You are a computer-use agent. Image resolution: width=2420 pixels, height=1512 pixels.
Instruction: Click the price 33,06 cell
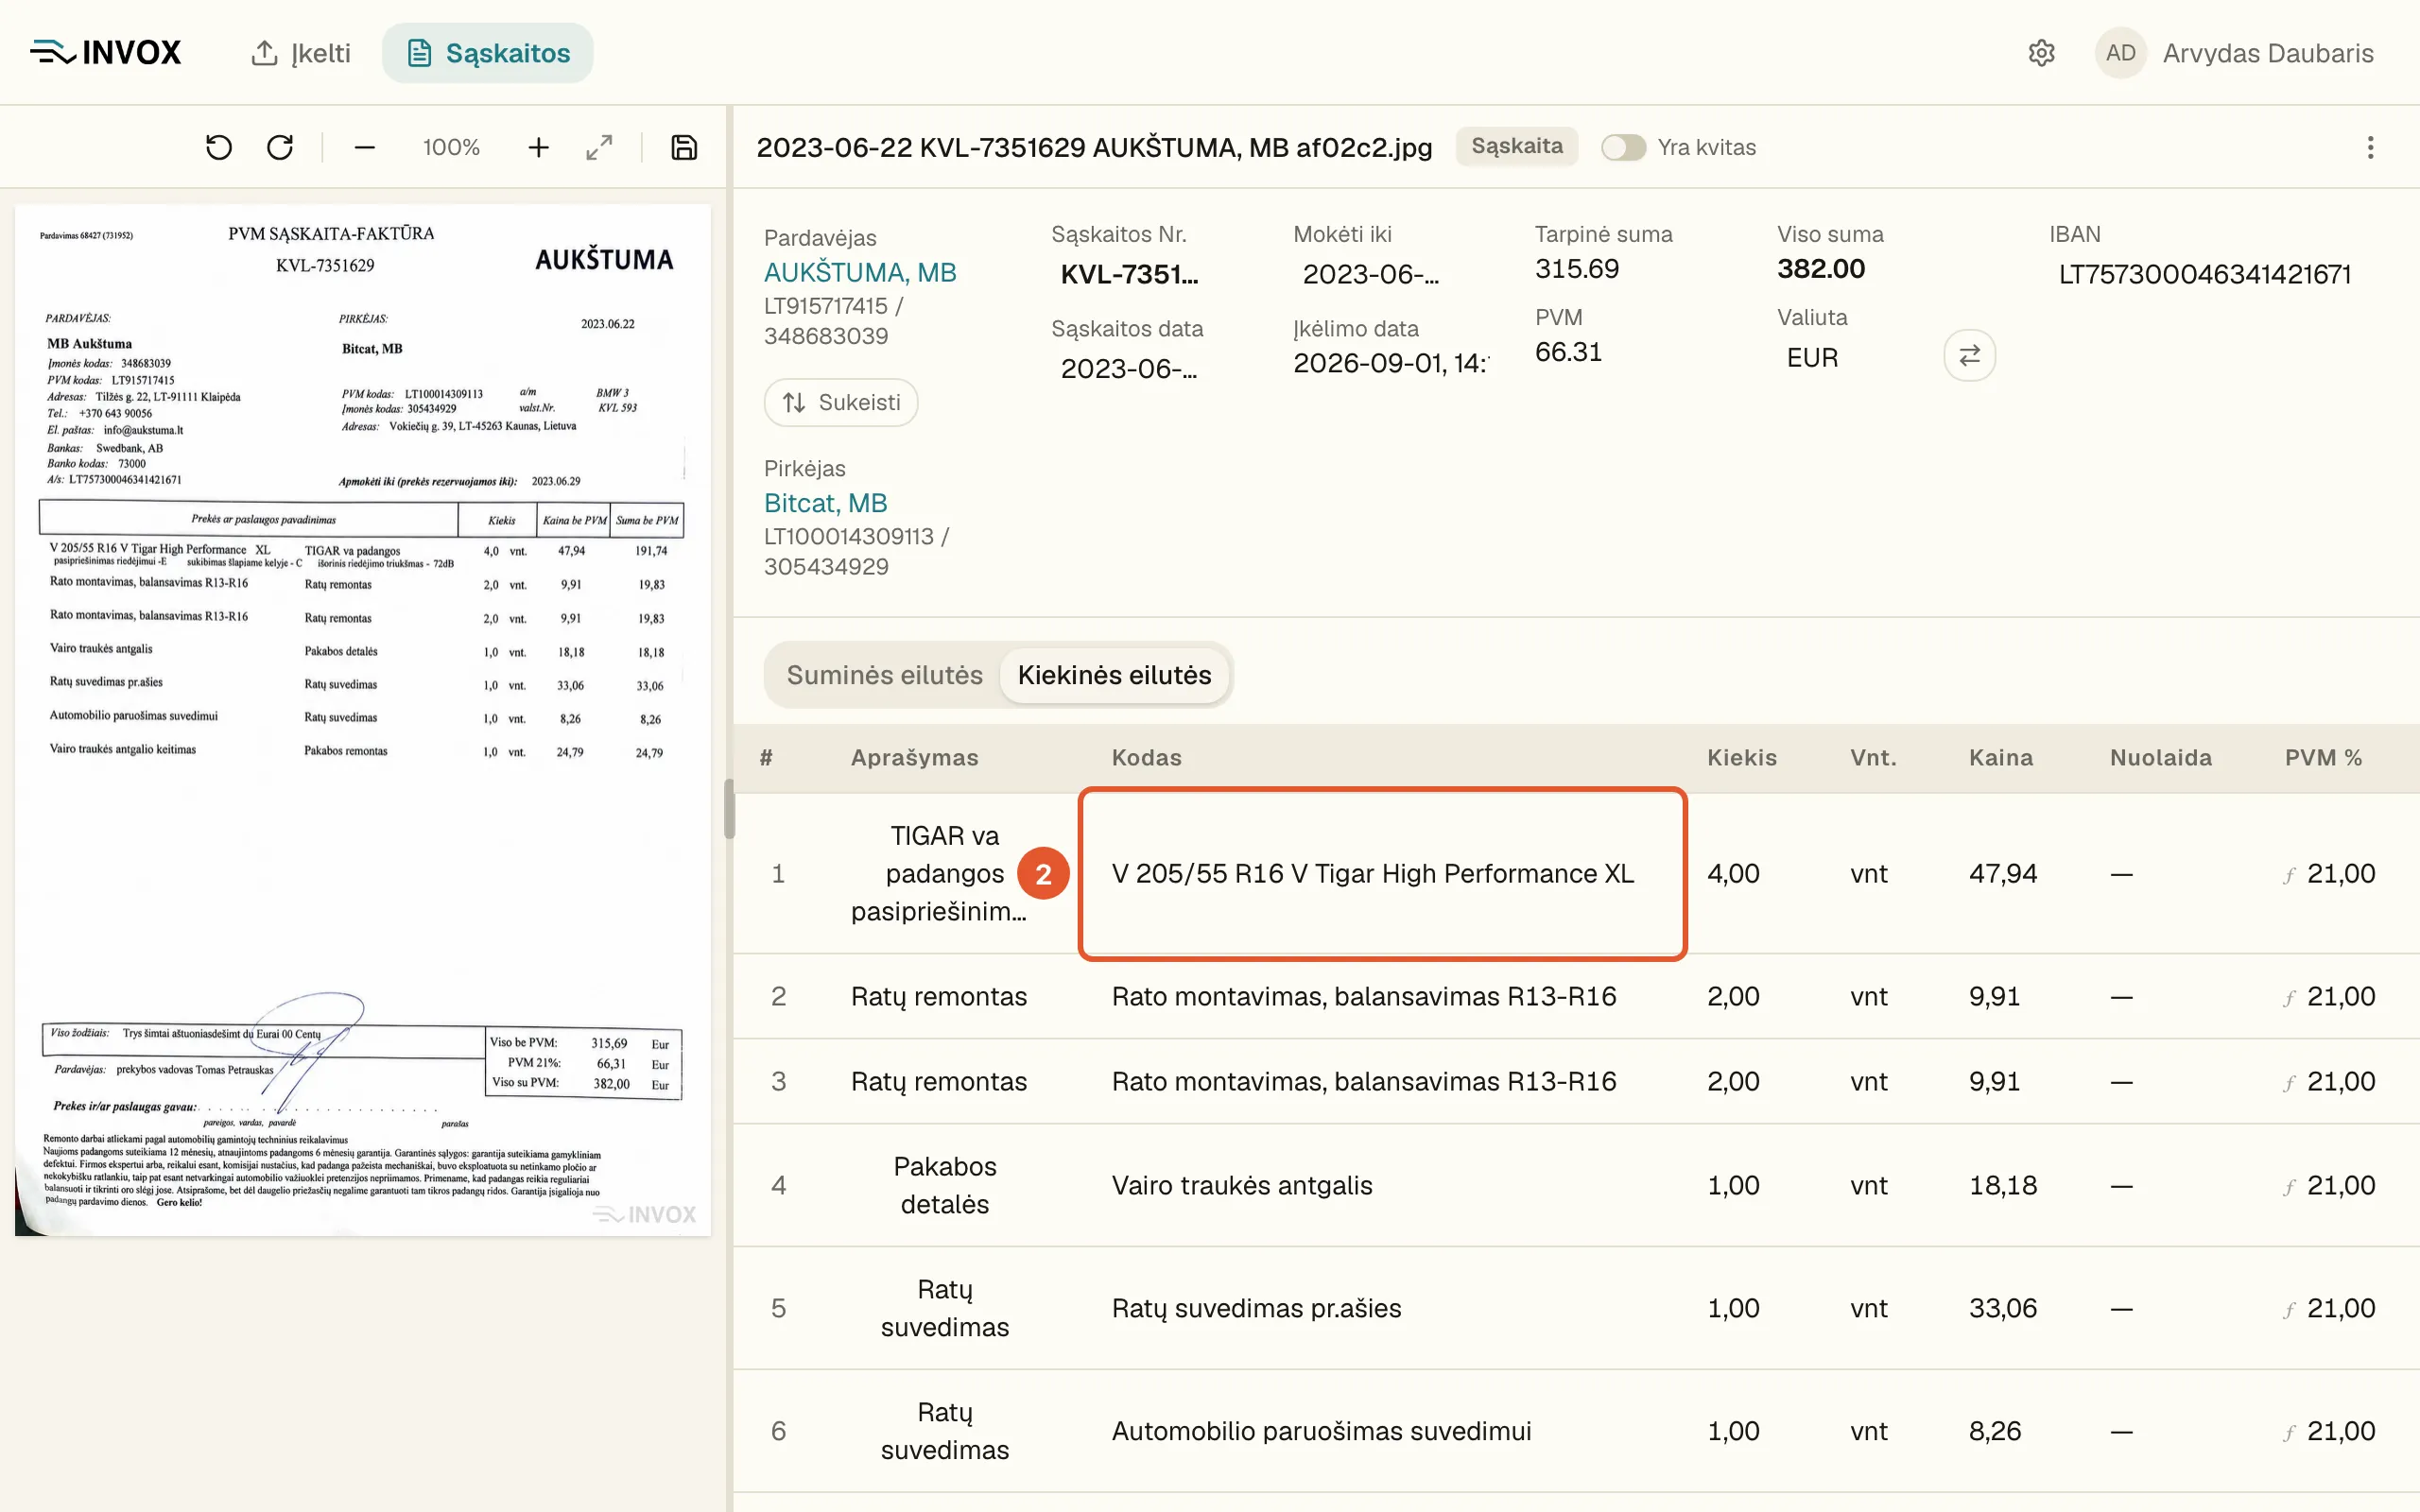coord(2002,1308)
